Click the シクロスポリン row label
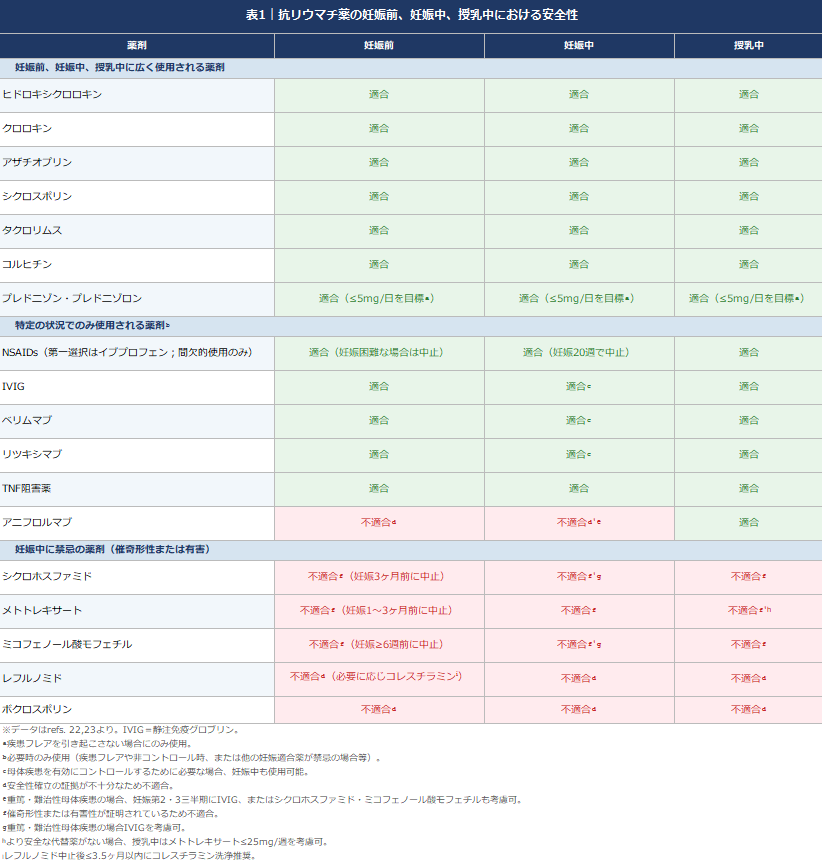822x868 pixels. [x=37, y=197]
